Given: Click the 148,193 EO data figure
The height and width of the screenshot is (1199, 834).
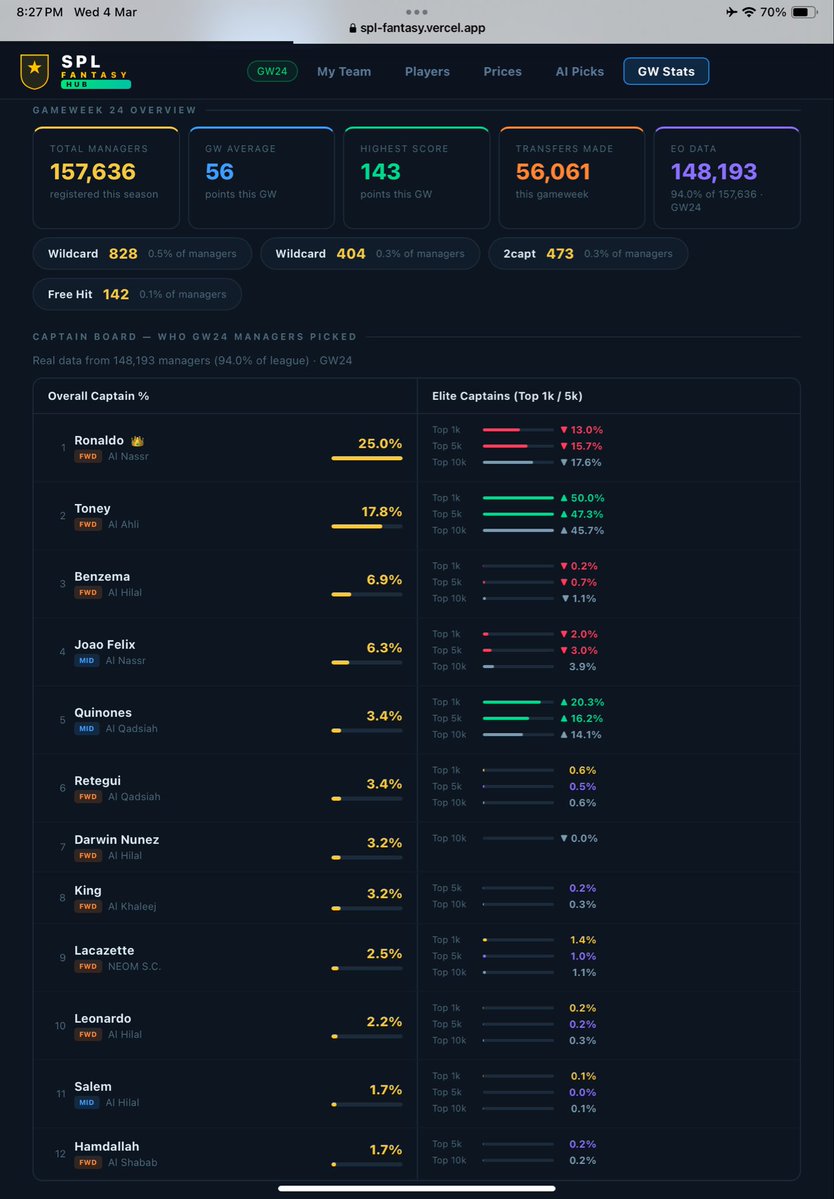Looking at the screenshot, I should (x=714, y=171).
